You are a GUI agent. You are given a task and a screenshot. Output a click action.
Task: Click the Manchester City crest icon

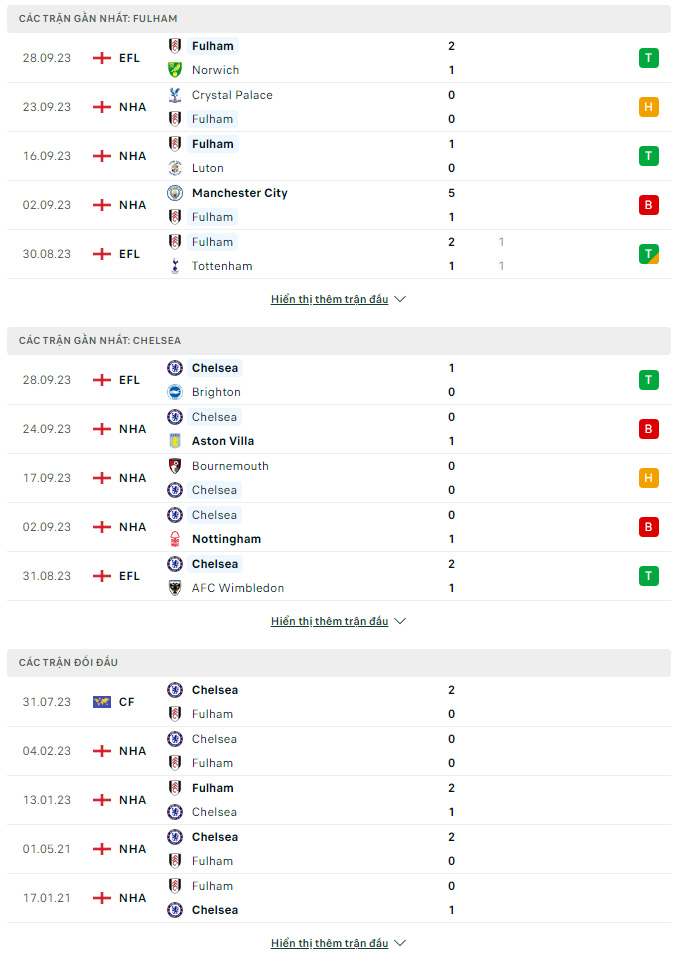175,193
